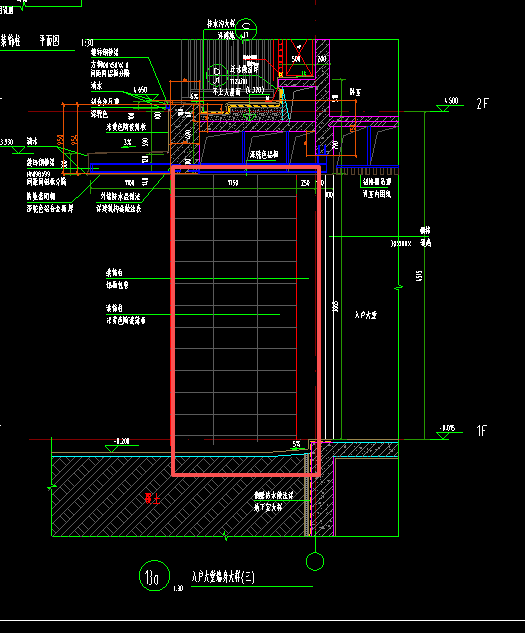Click the 1150 horizontal dimension text
Viewport: 525px width, 633px height.
pyautogui.click(x=233, y=183)
